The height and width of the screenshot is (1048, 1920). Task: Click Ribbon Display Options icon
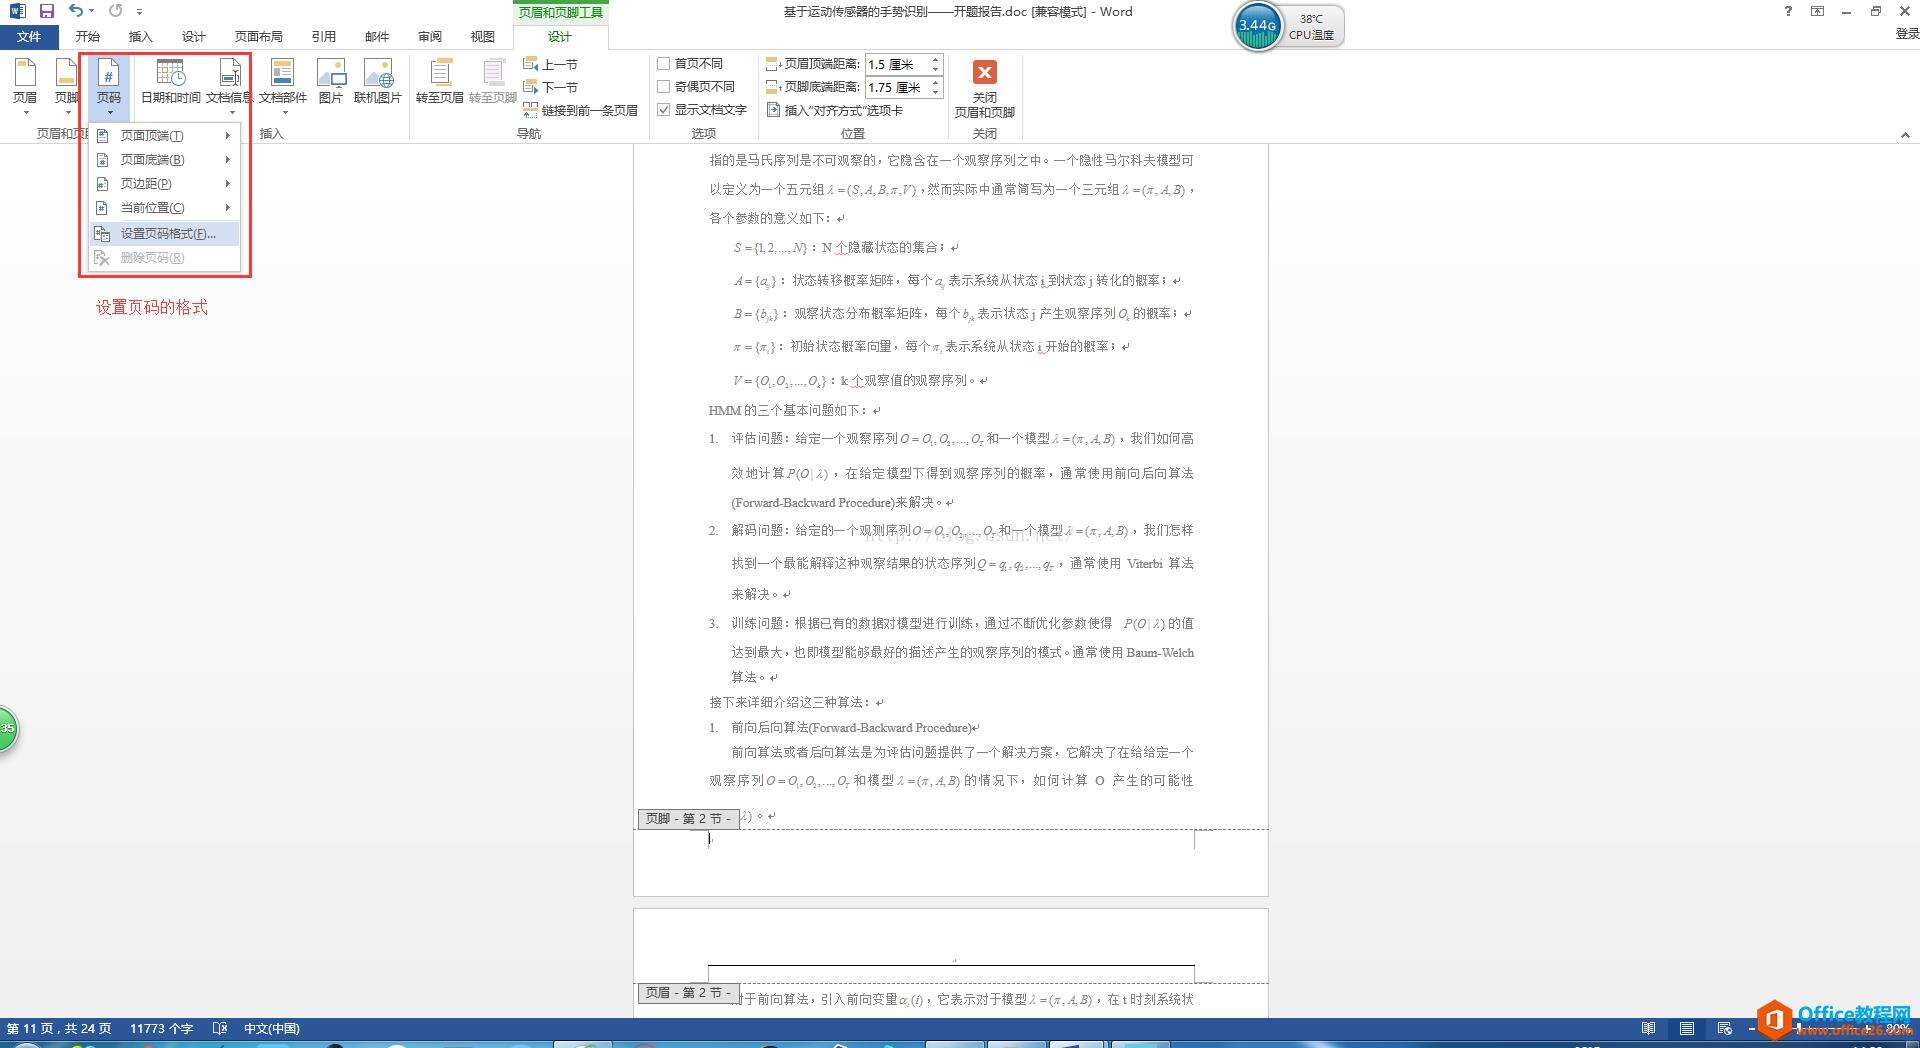(x=1818, y=11)
